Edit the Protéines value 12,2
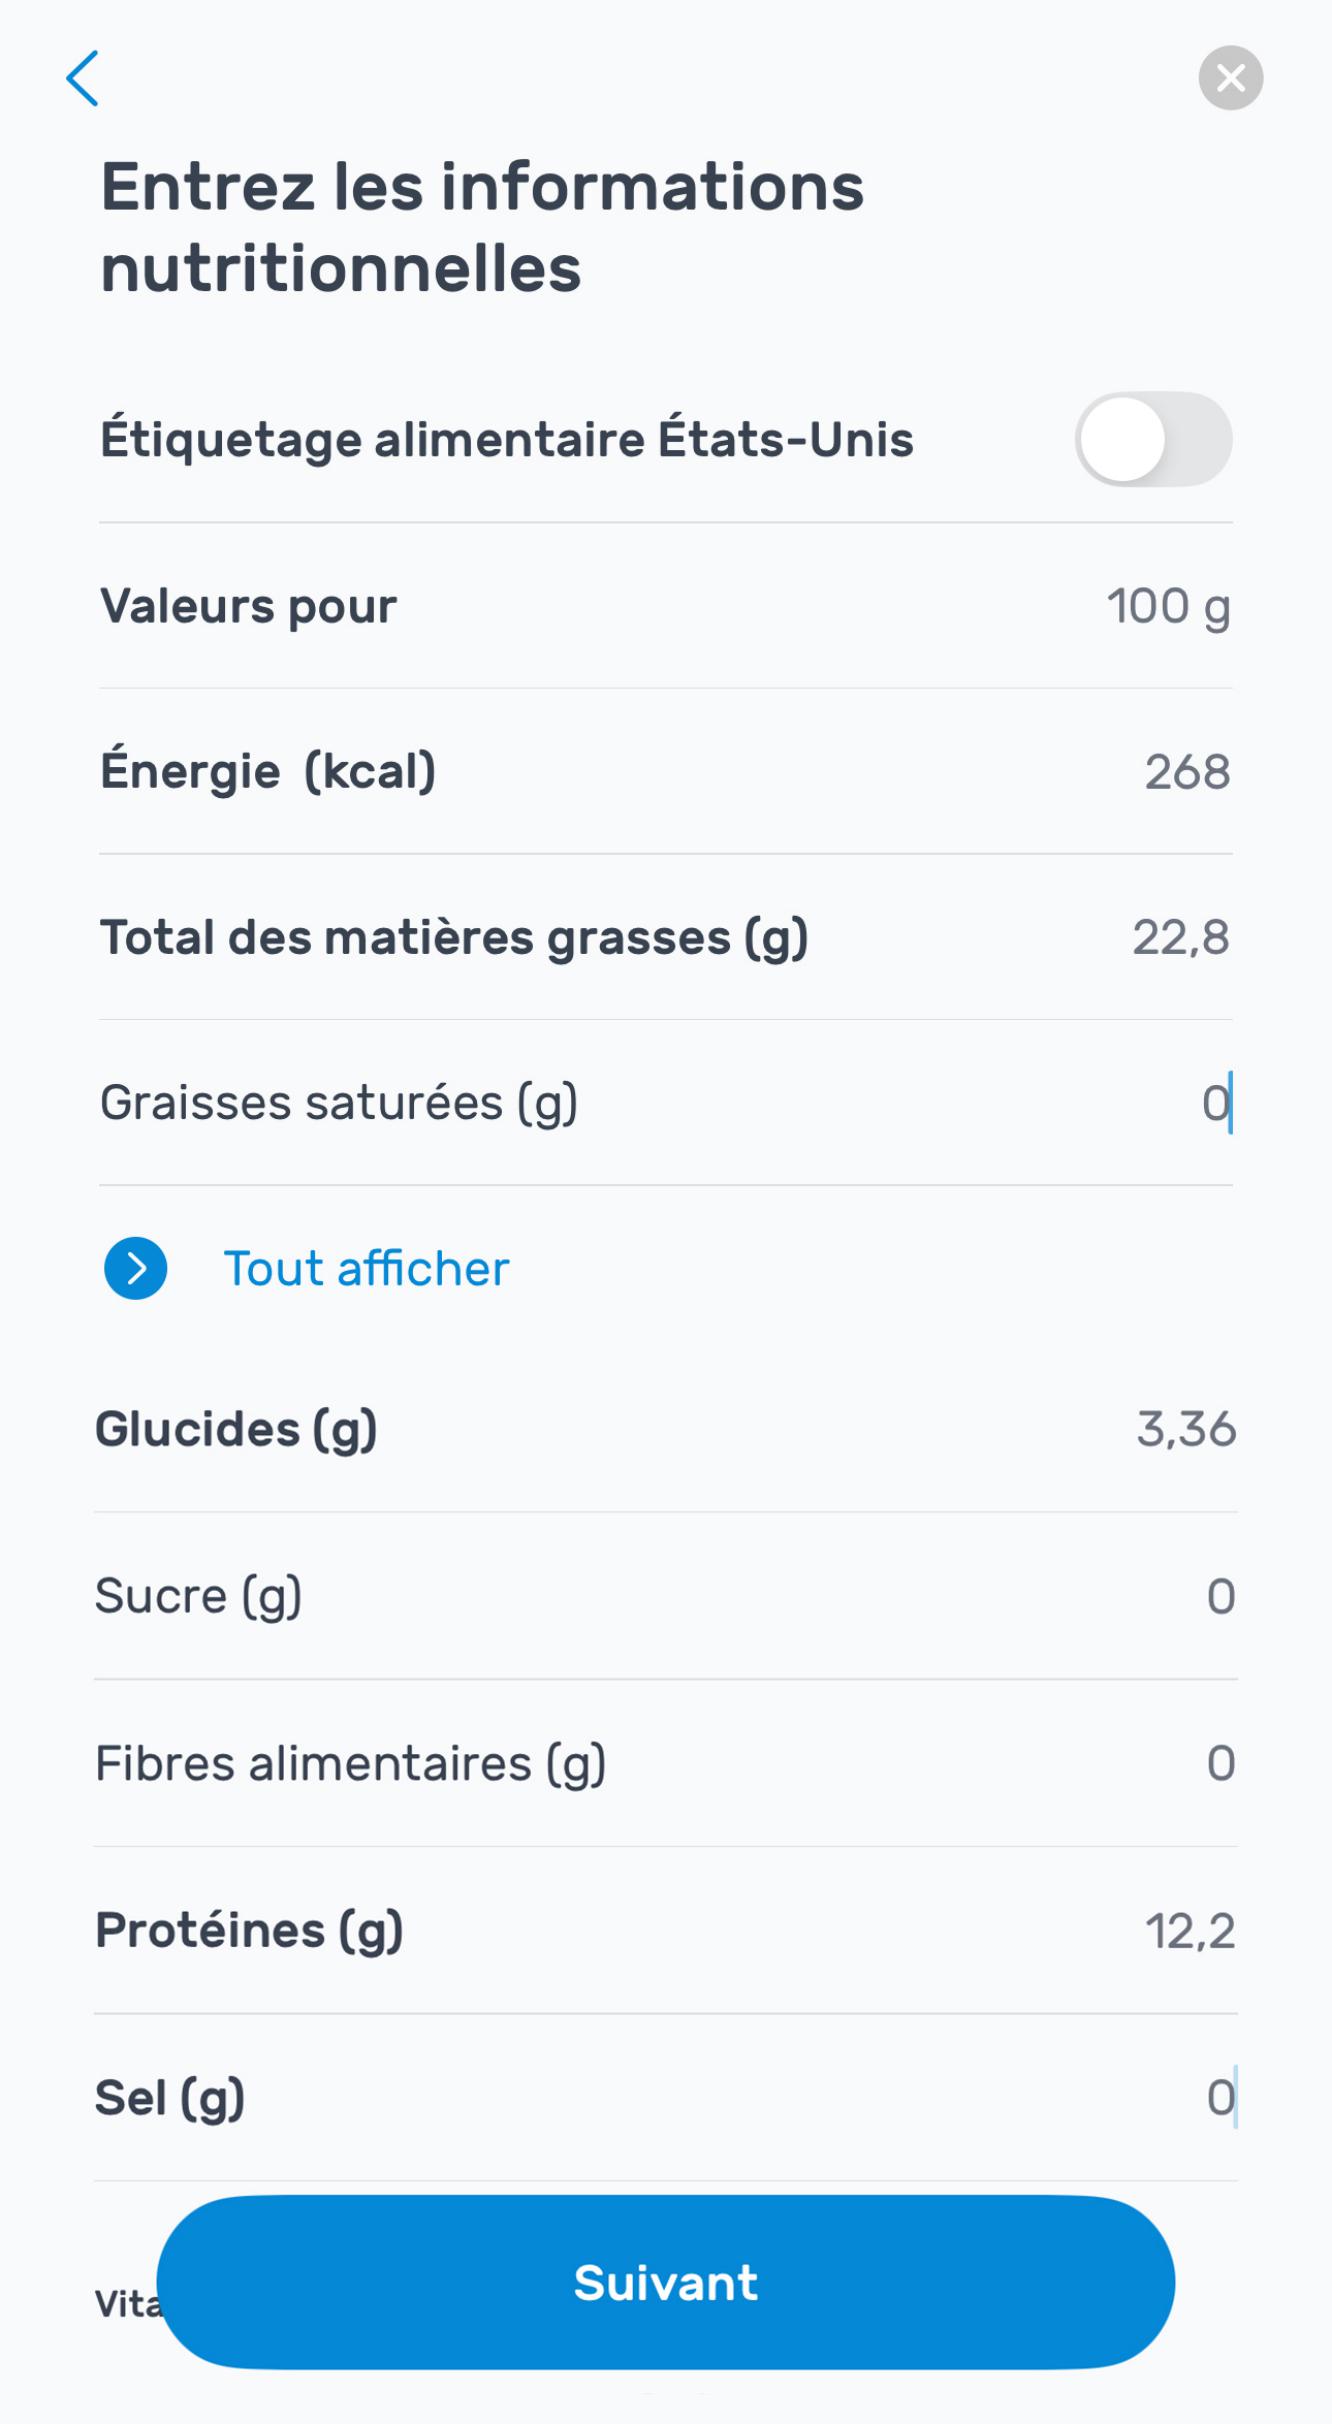The height and width of the screenshot is (2424, 1332). tap(1190, 1931)
